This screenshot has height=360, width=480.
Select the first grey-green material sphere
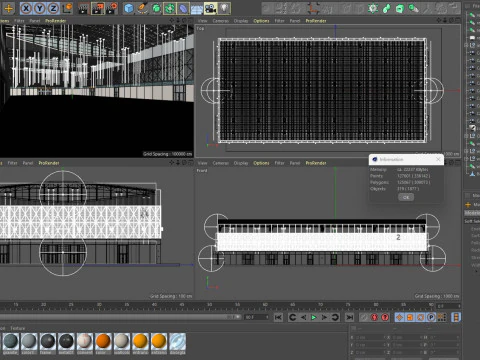(x=11, y=341)
